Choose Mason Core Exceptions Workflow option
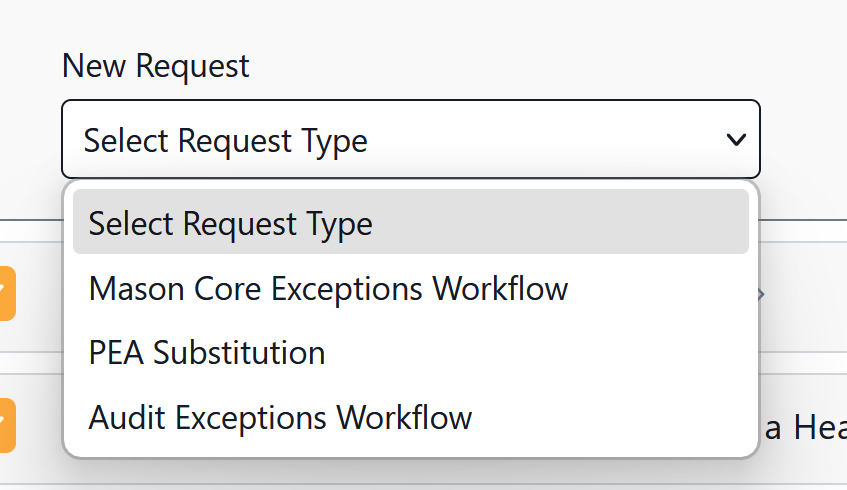This screenshot has height=490, width=847. click(328, 289)
